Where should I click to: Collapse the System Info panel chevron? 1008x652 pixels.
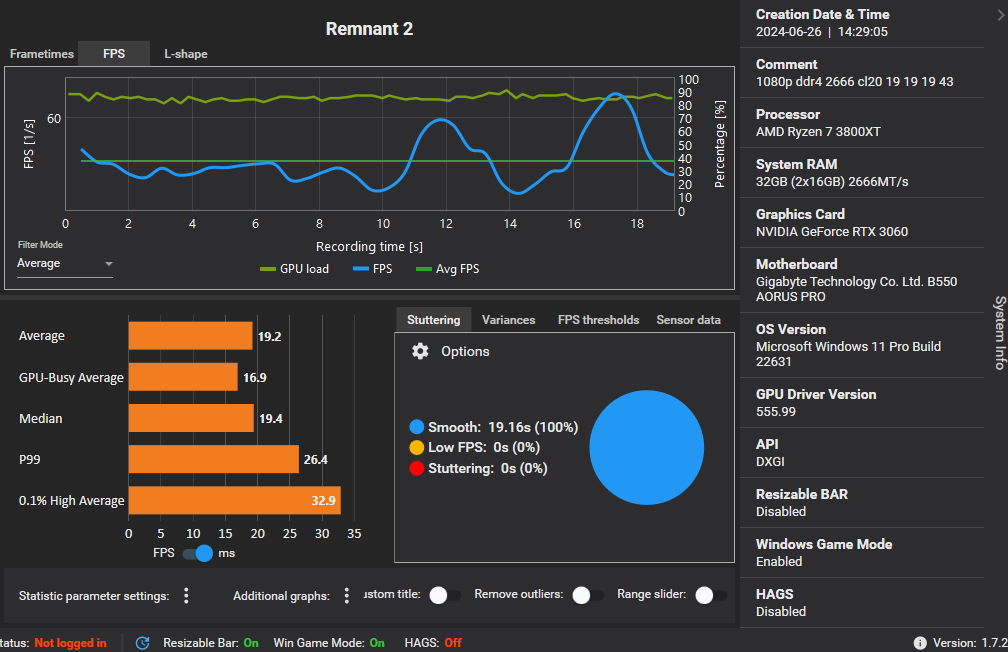point(1000,15)
